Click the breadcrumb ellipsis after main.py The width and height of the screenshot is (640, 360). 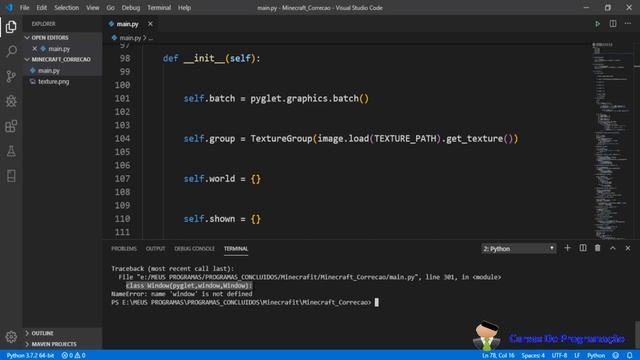click(151, 38)
